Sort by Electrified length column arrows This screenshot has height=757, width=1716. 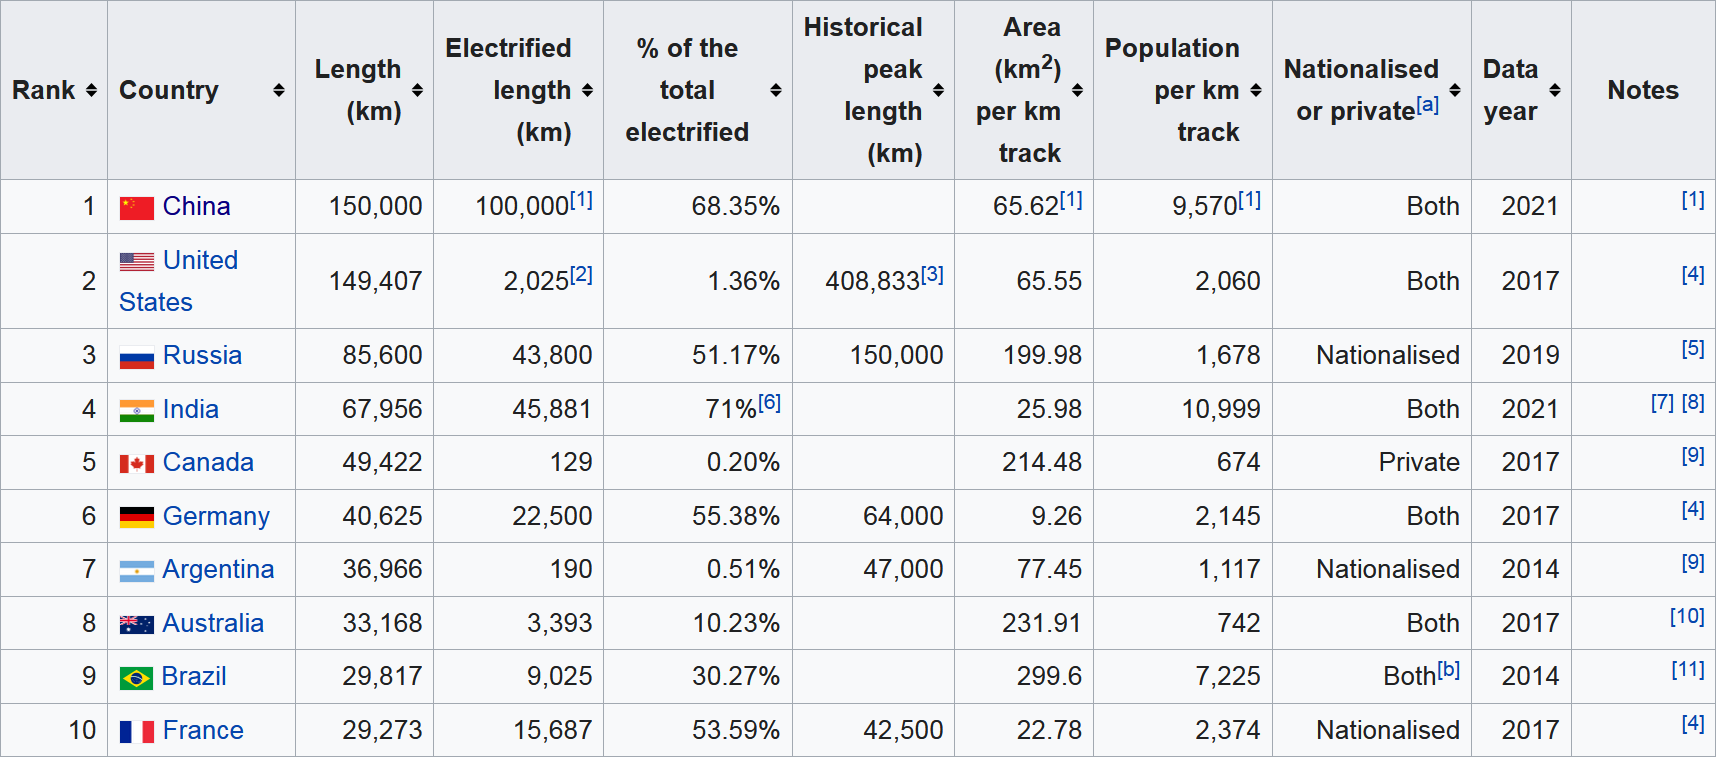click(587, 90)
